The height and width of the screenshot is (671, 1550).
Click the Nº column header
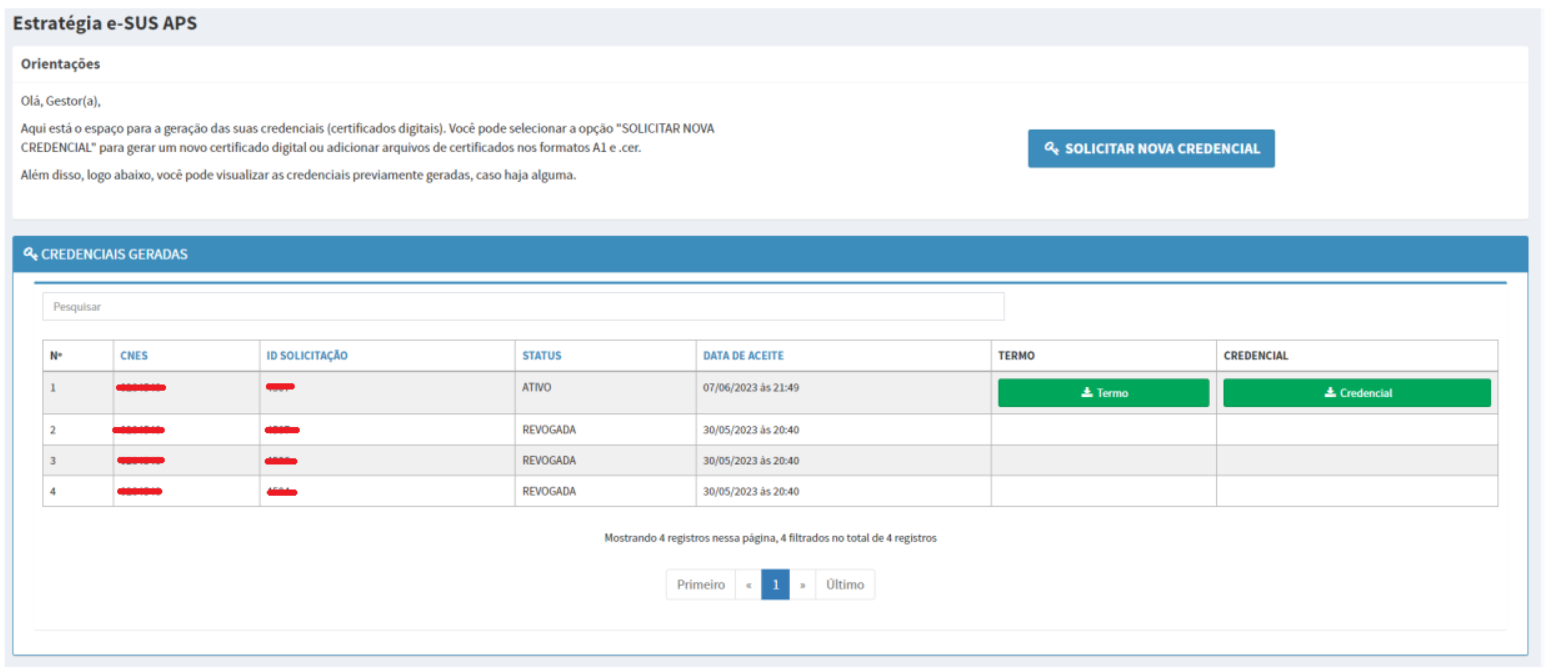pos(56,356)
